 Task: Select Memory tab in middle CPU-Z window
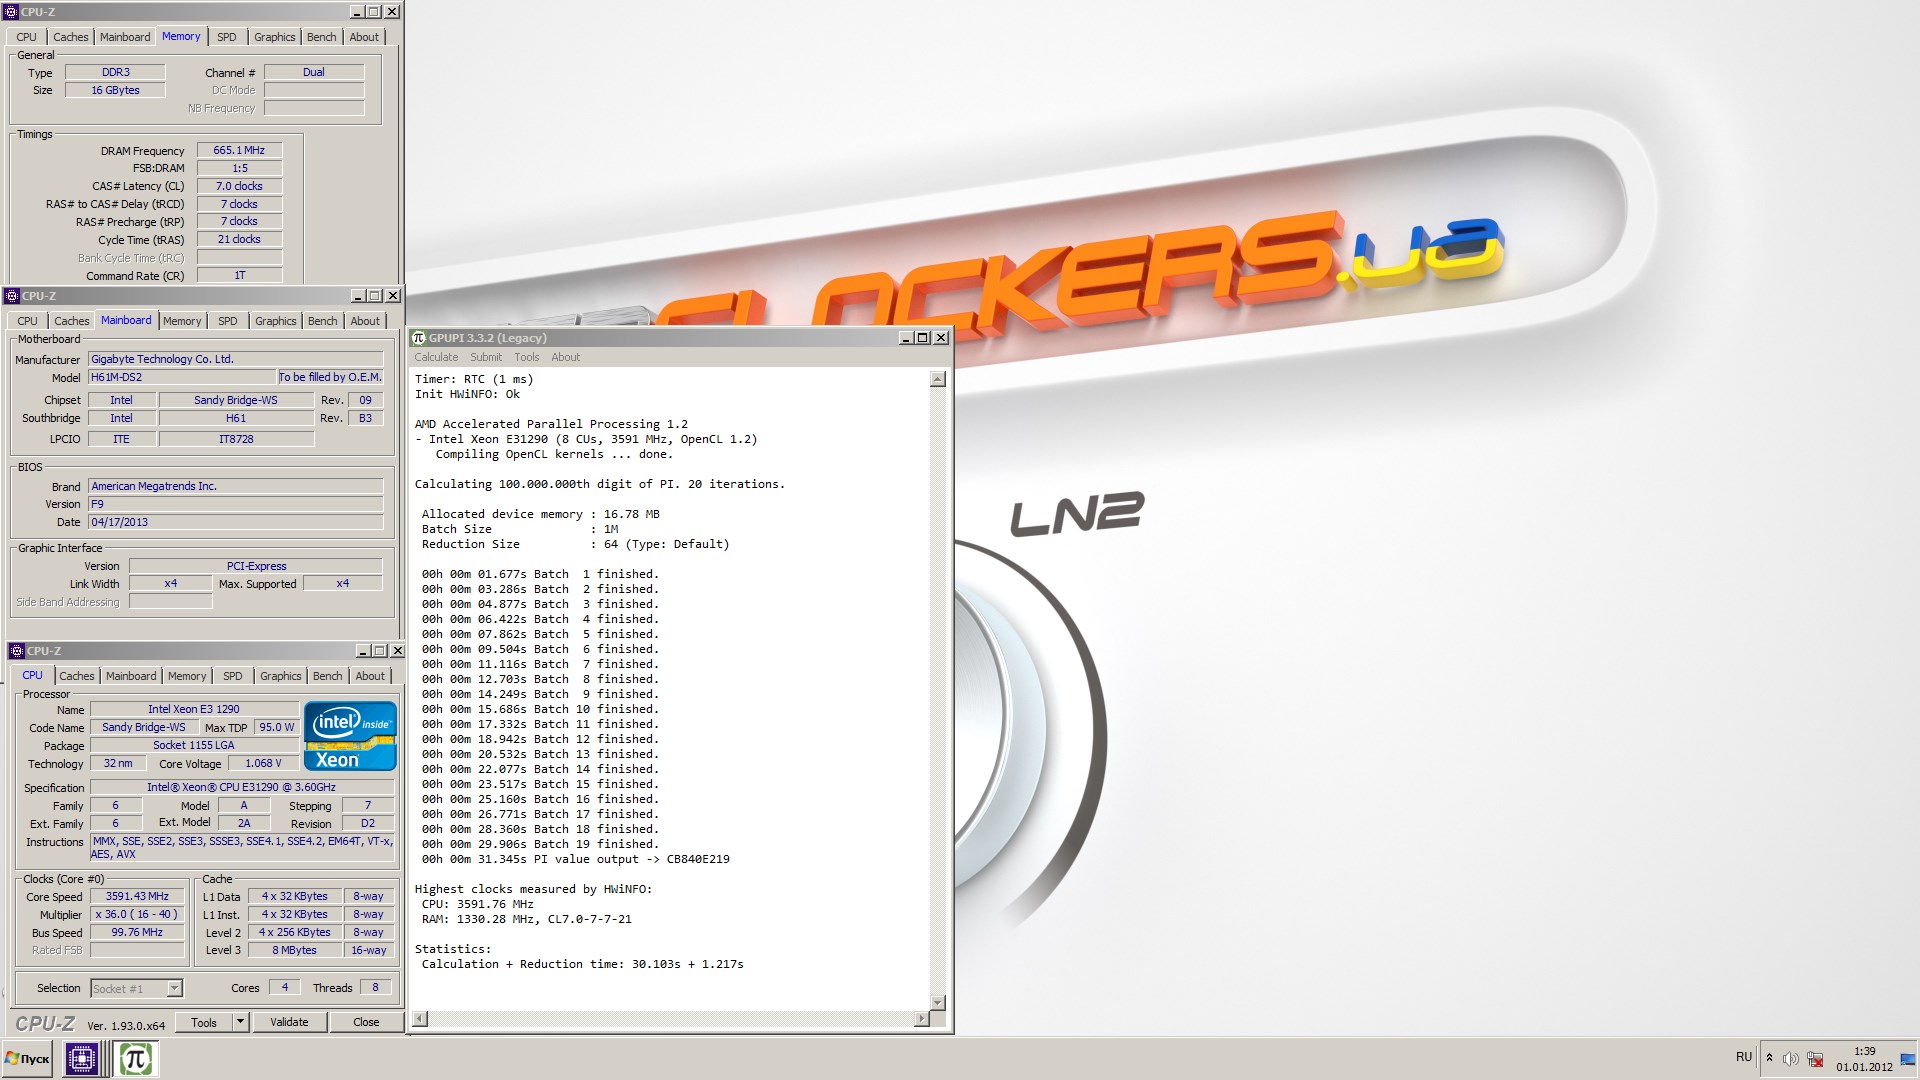point(182,321)
